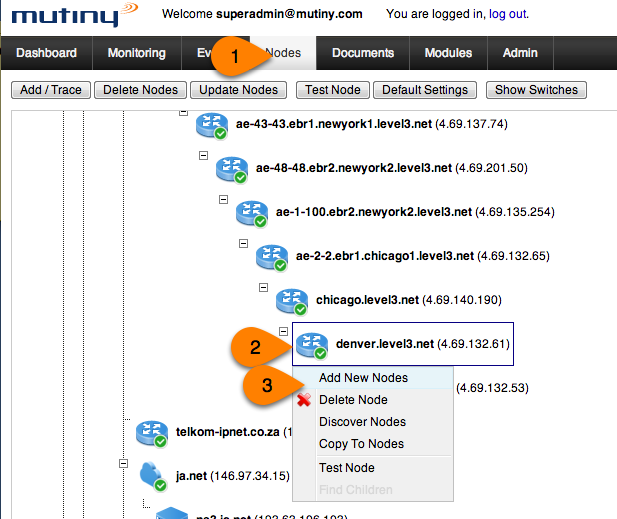Collapse the ja.net node branch
The width and height of the screenshot is (617, 519).
[124, 464]
